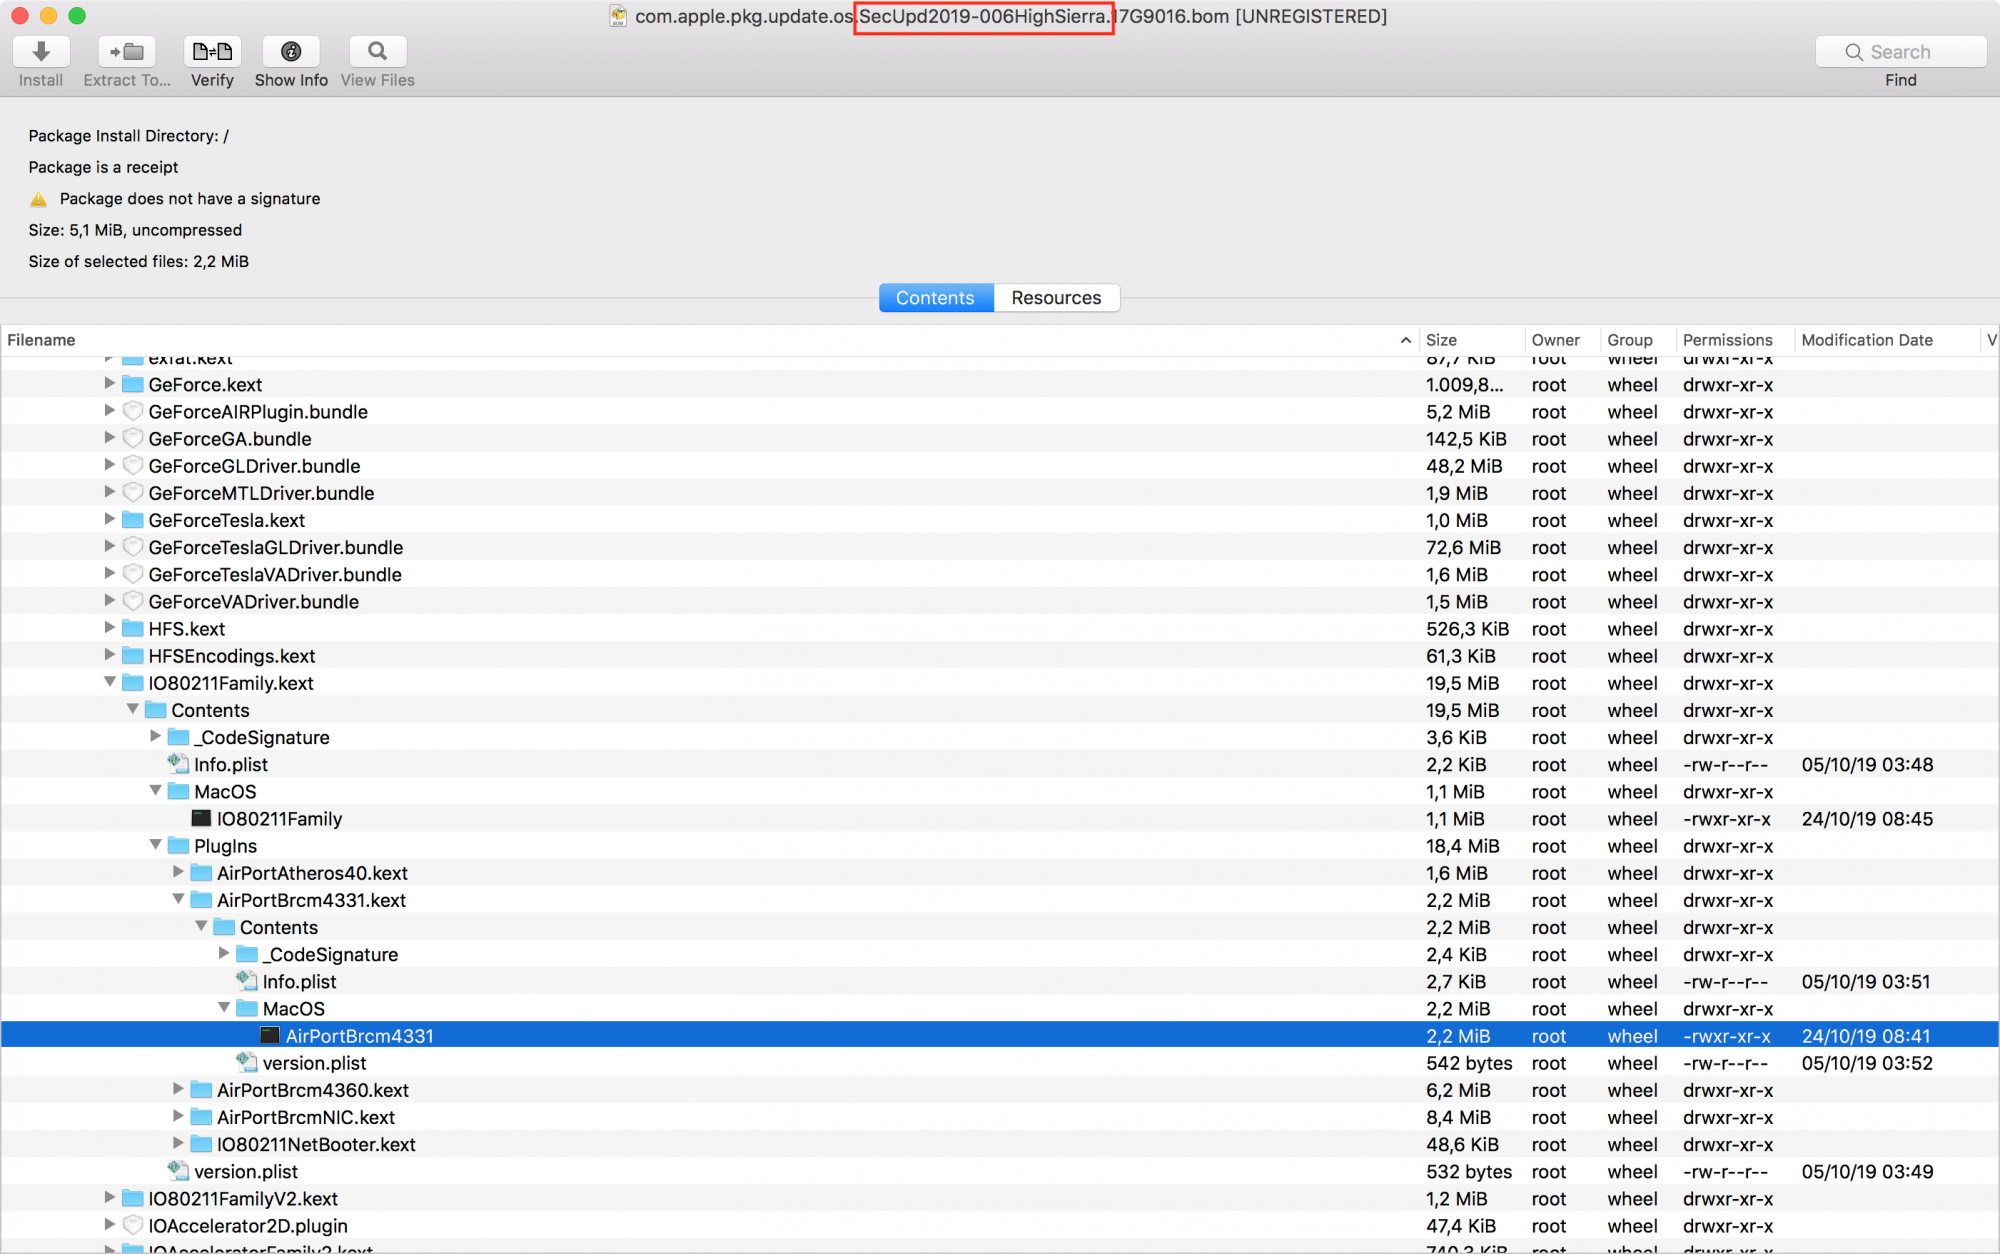Image resolution: width=2000 pixels, height=1254 pixels.
Task: Expand the GeForce.kext disclosure triangle
Action: pos(110,385)
